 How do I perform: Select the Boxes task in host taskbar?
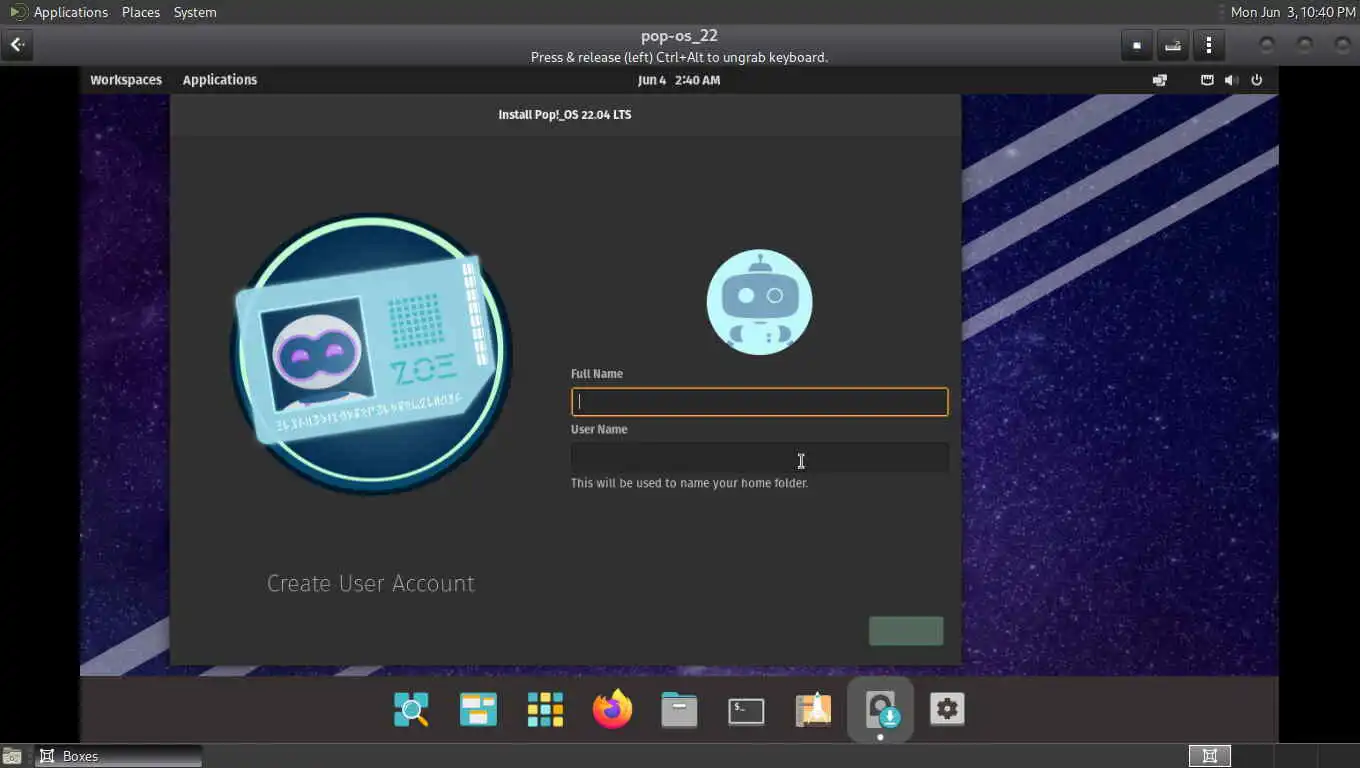coord(119,756)
